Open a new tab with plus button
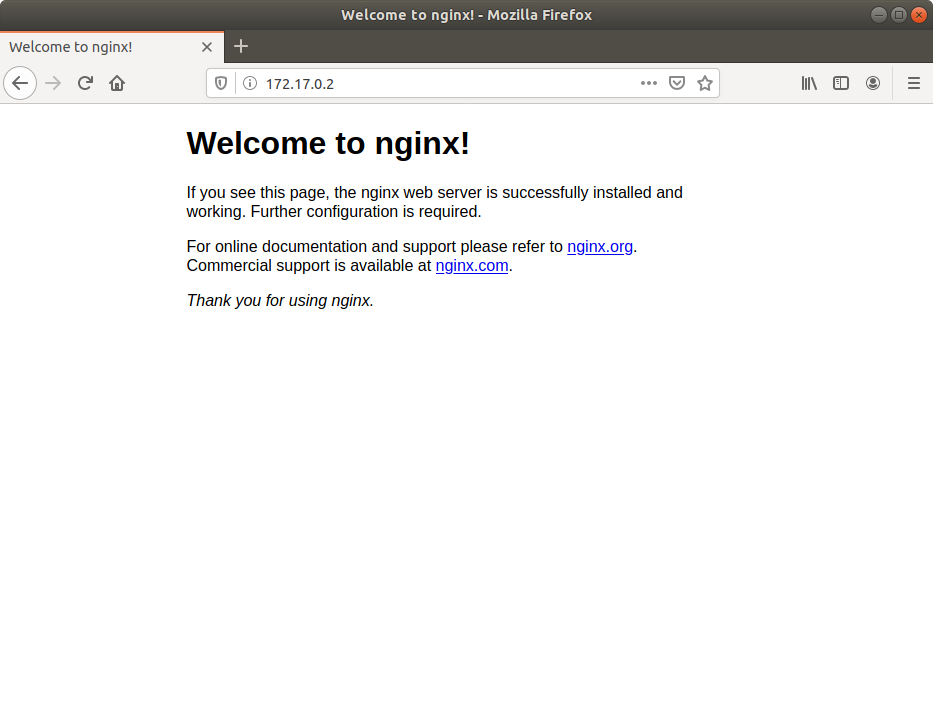The image size is (933, 721). [241, 47]
